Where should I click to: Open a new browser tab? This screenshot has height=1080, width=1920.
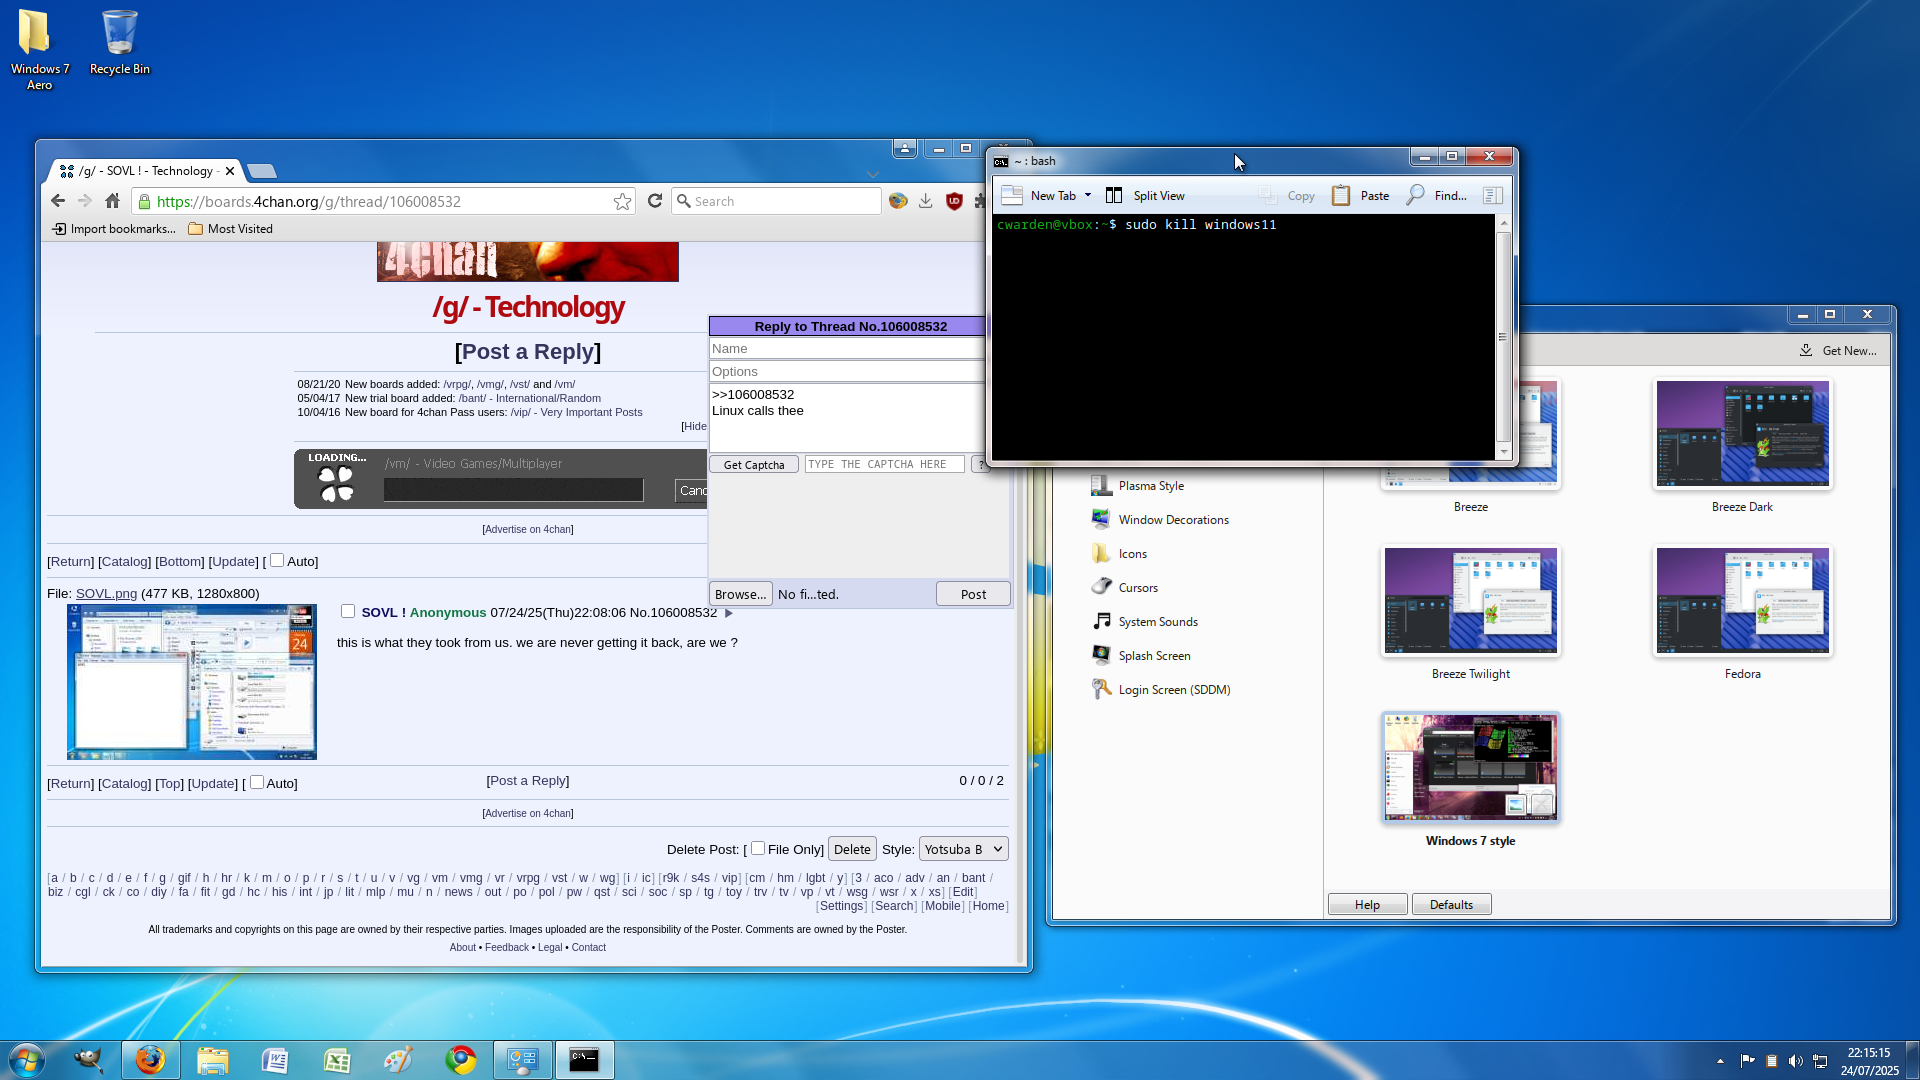click(x=261, y=171)
